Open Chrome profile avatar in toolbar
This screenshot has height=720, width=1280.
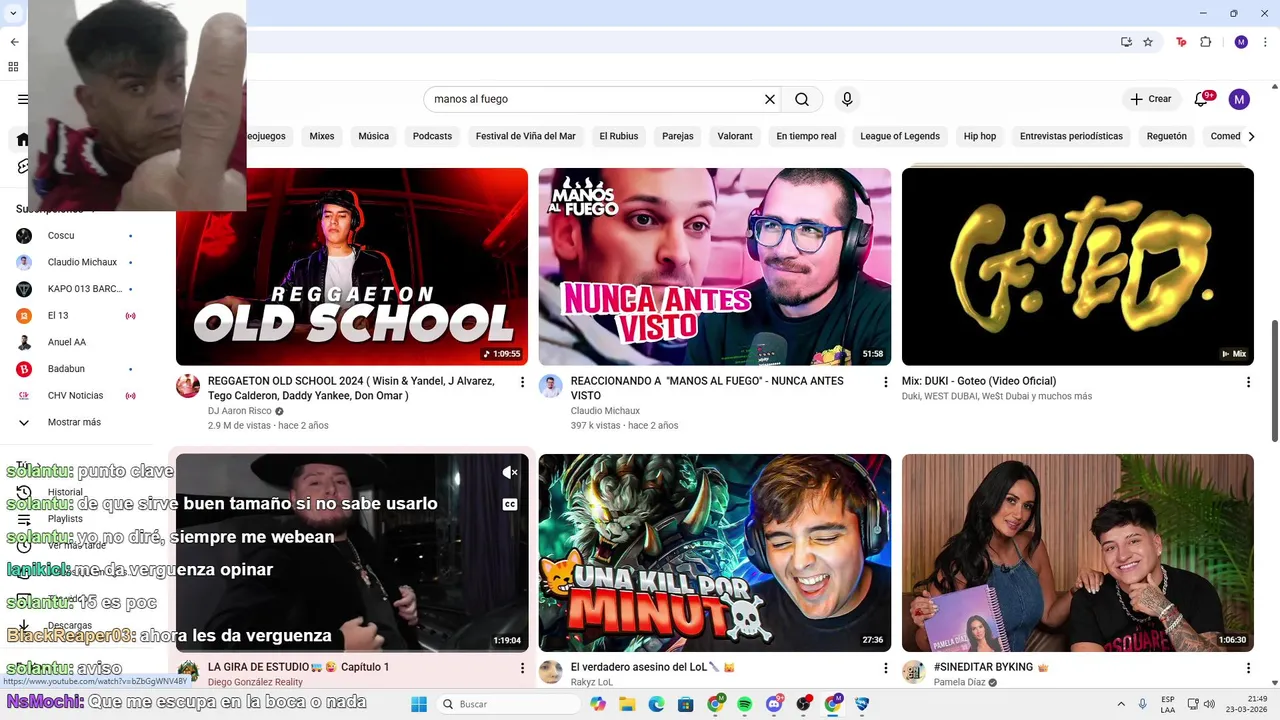tap(1241, 42)
